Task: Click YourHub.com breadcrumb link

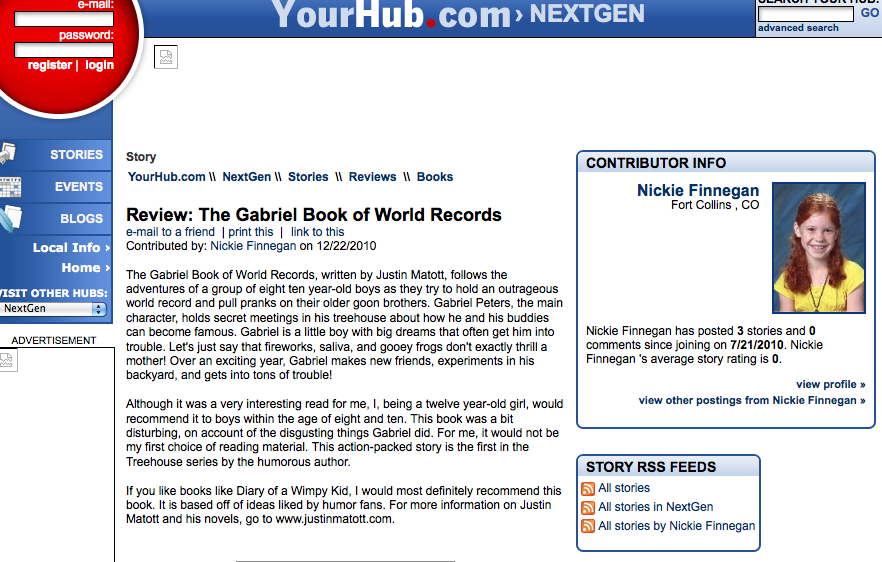Action: (x=166, y=177)
